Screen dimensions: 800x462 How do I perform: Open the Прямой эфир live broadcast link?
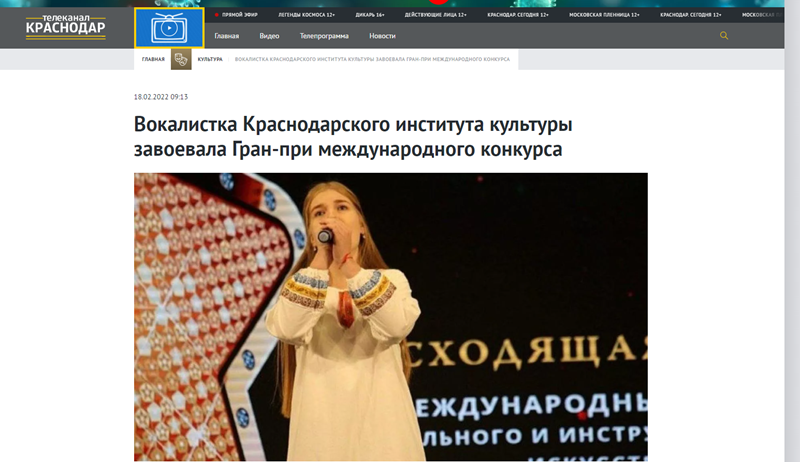point(236,15)
